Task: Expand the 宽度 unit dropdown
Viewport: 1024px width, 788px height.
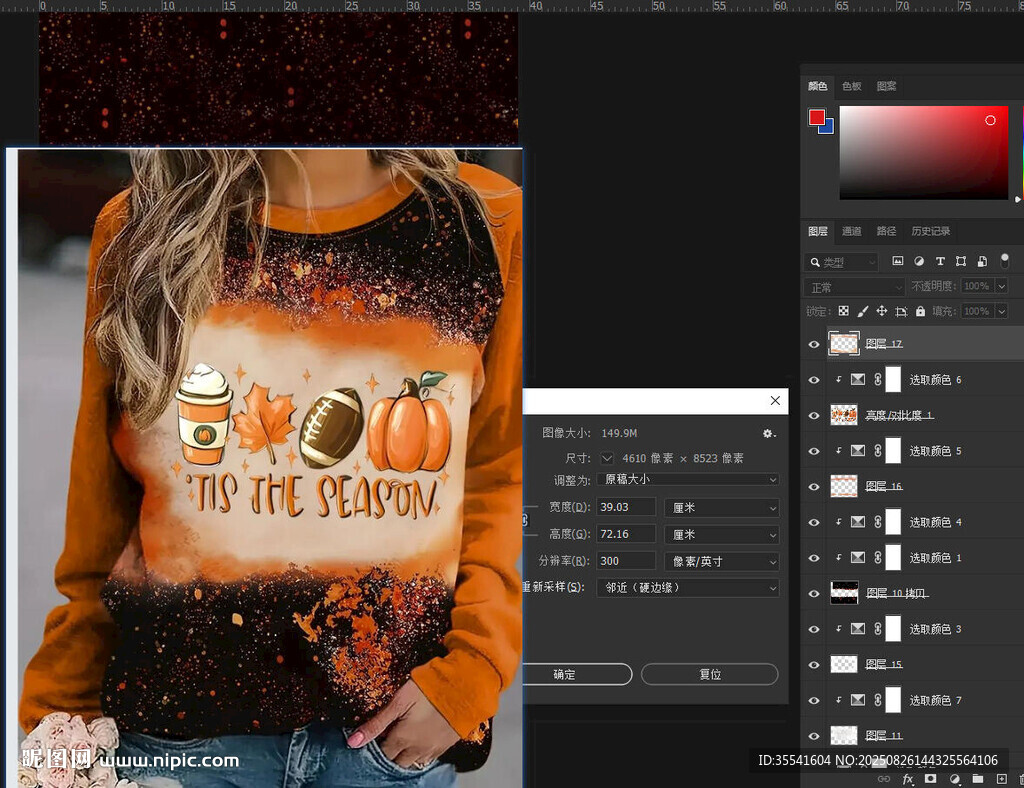Action: click(721, 508)
